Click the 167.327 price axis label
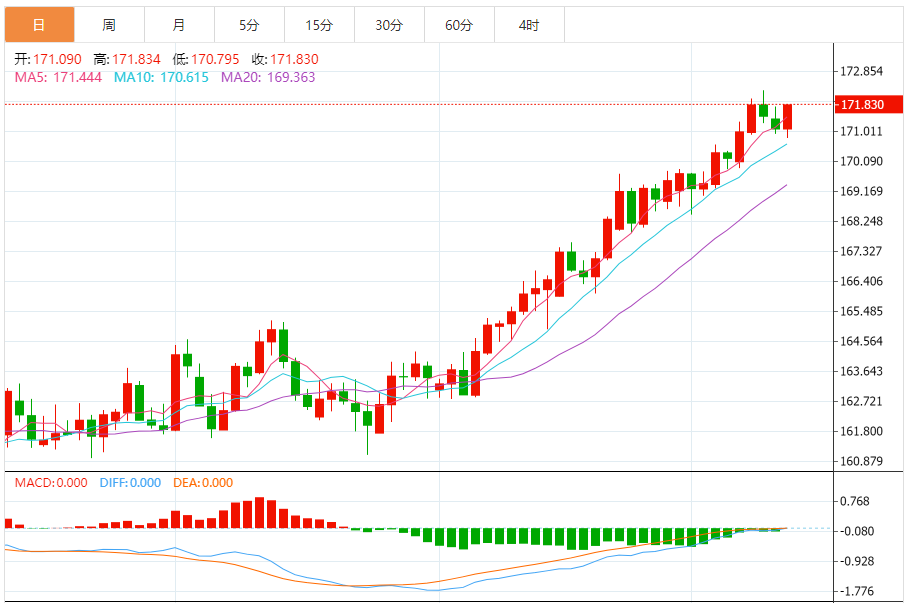The width and height of the screenshot is (908, 603). tap(862, 251)
